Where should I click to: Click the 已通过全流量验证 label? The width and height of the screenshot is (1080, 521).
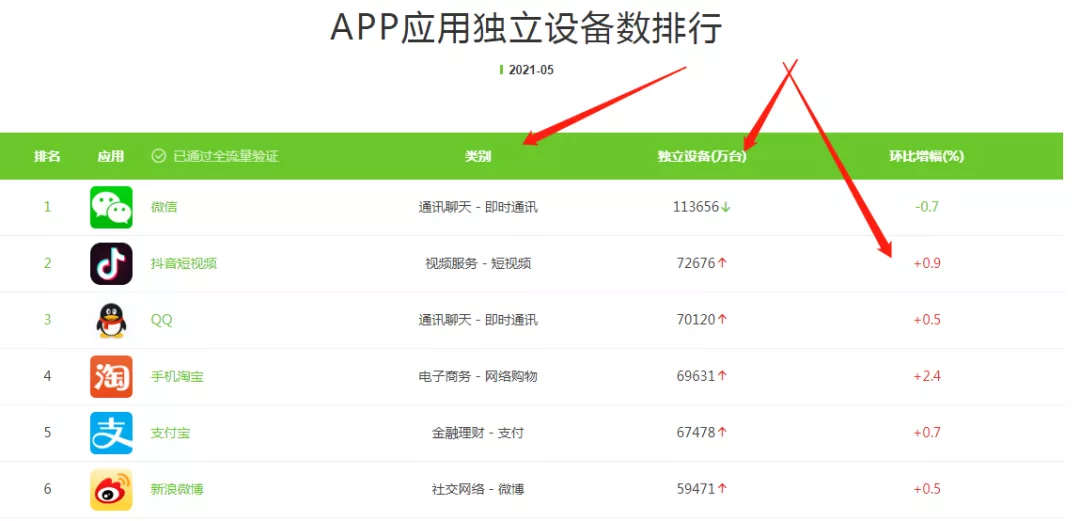(x=226, y=156)
